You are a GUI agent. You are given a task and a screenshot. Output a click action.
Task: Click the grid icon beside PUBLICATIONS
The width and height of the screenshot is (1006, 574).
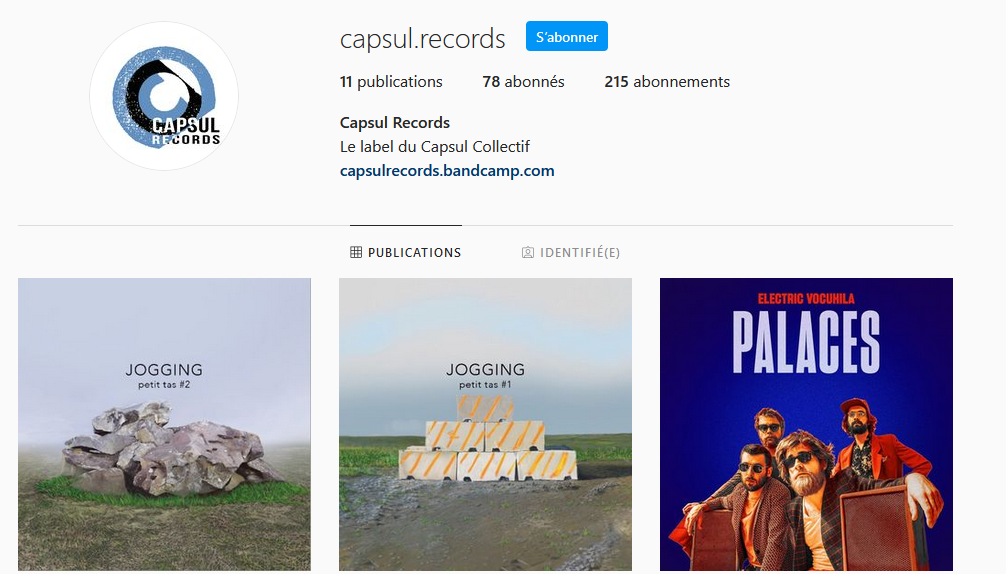(x=356, y=252)
